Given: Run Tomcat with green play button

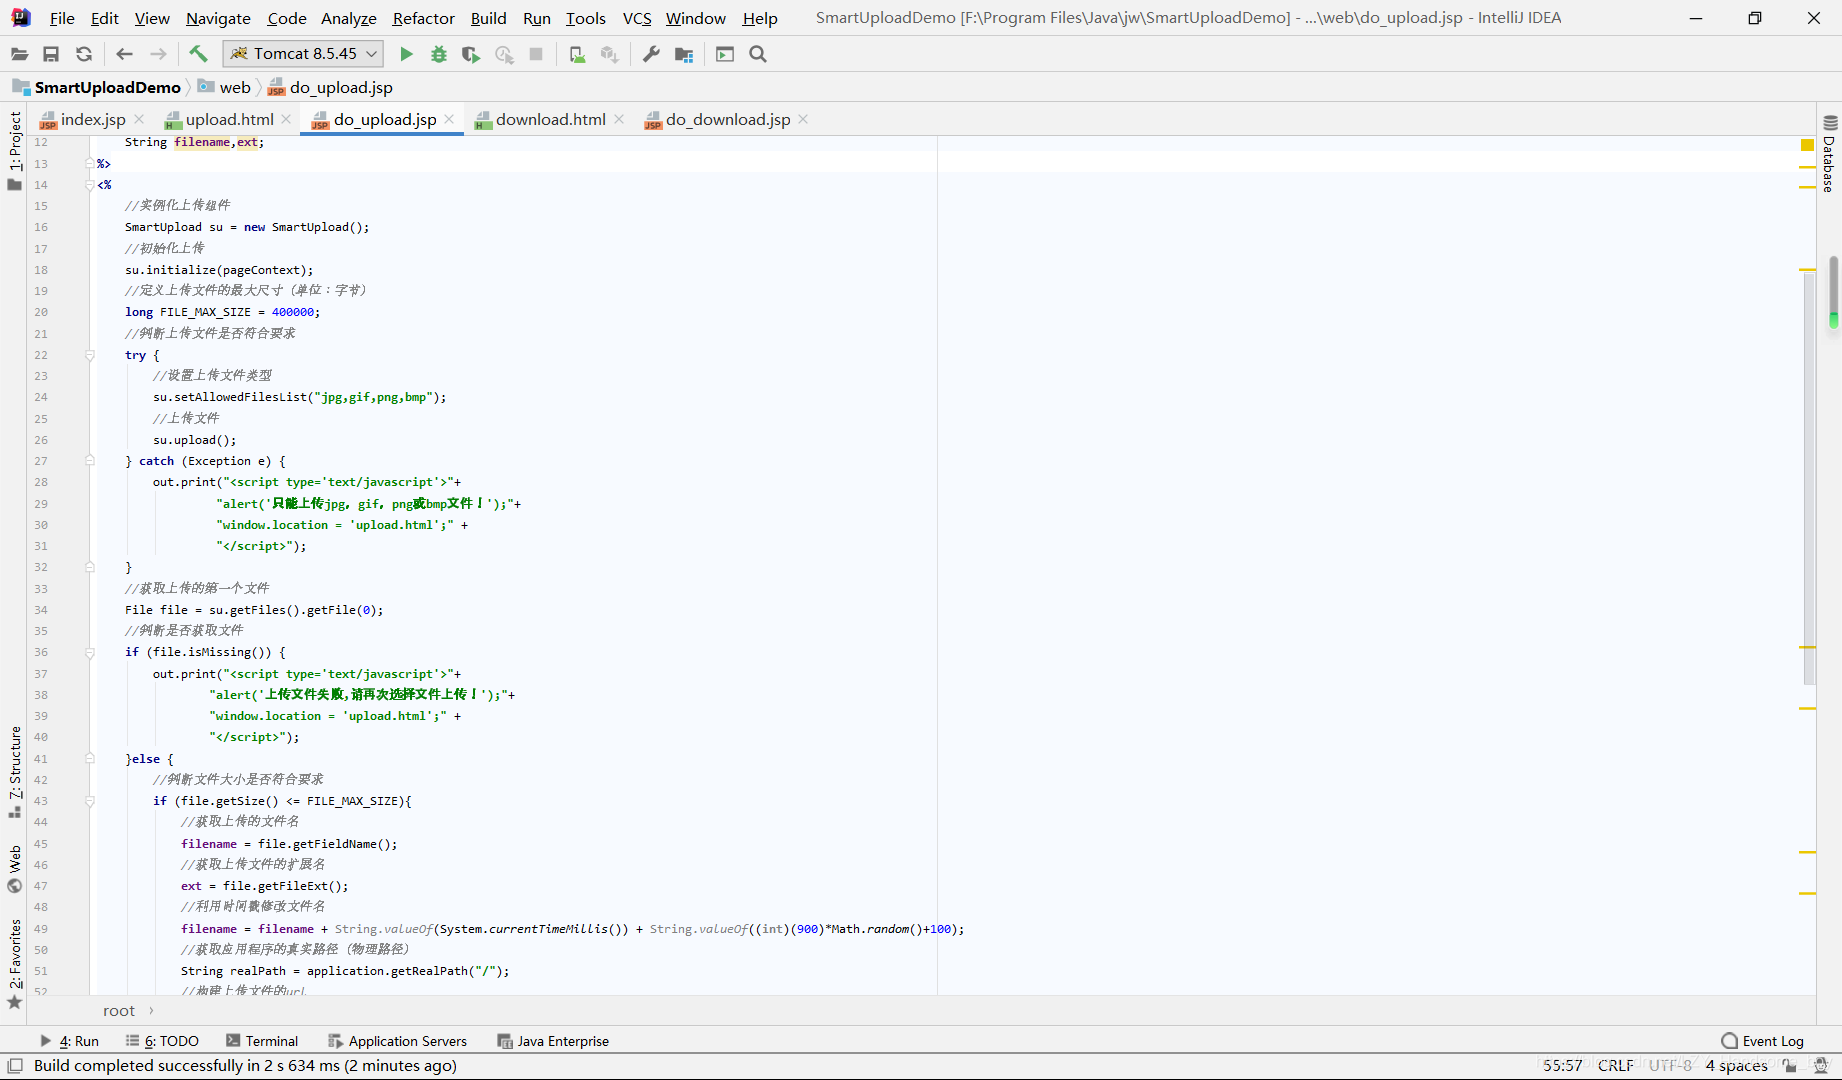Looking at the screenshot, I should click(406, 54).
